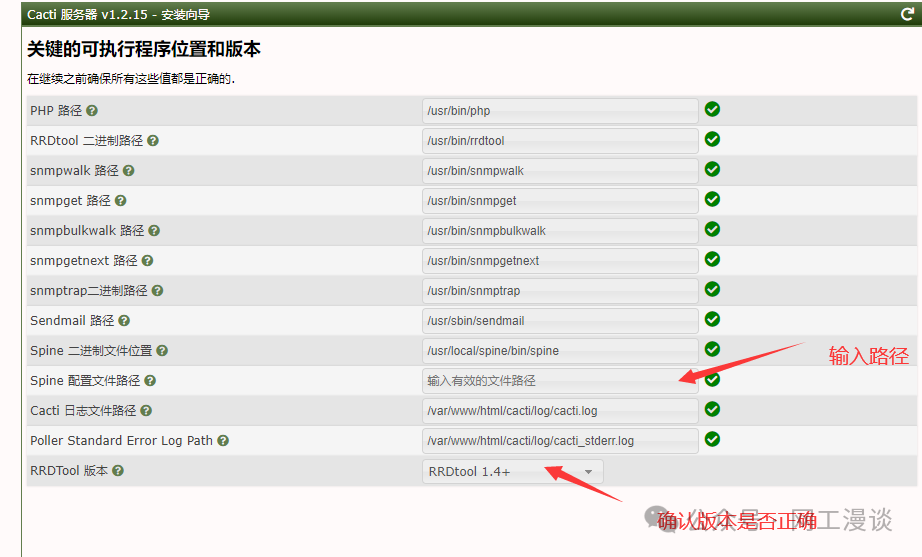
Task: Click green check beside /usr/bin/snmpbulkwalk field
Action: click(713, 229)
